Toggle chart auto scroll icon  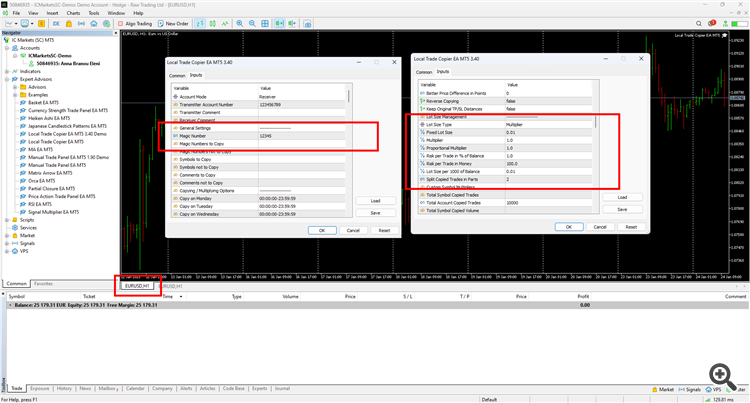[x=279, y=23]
